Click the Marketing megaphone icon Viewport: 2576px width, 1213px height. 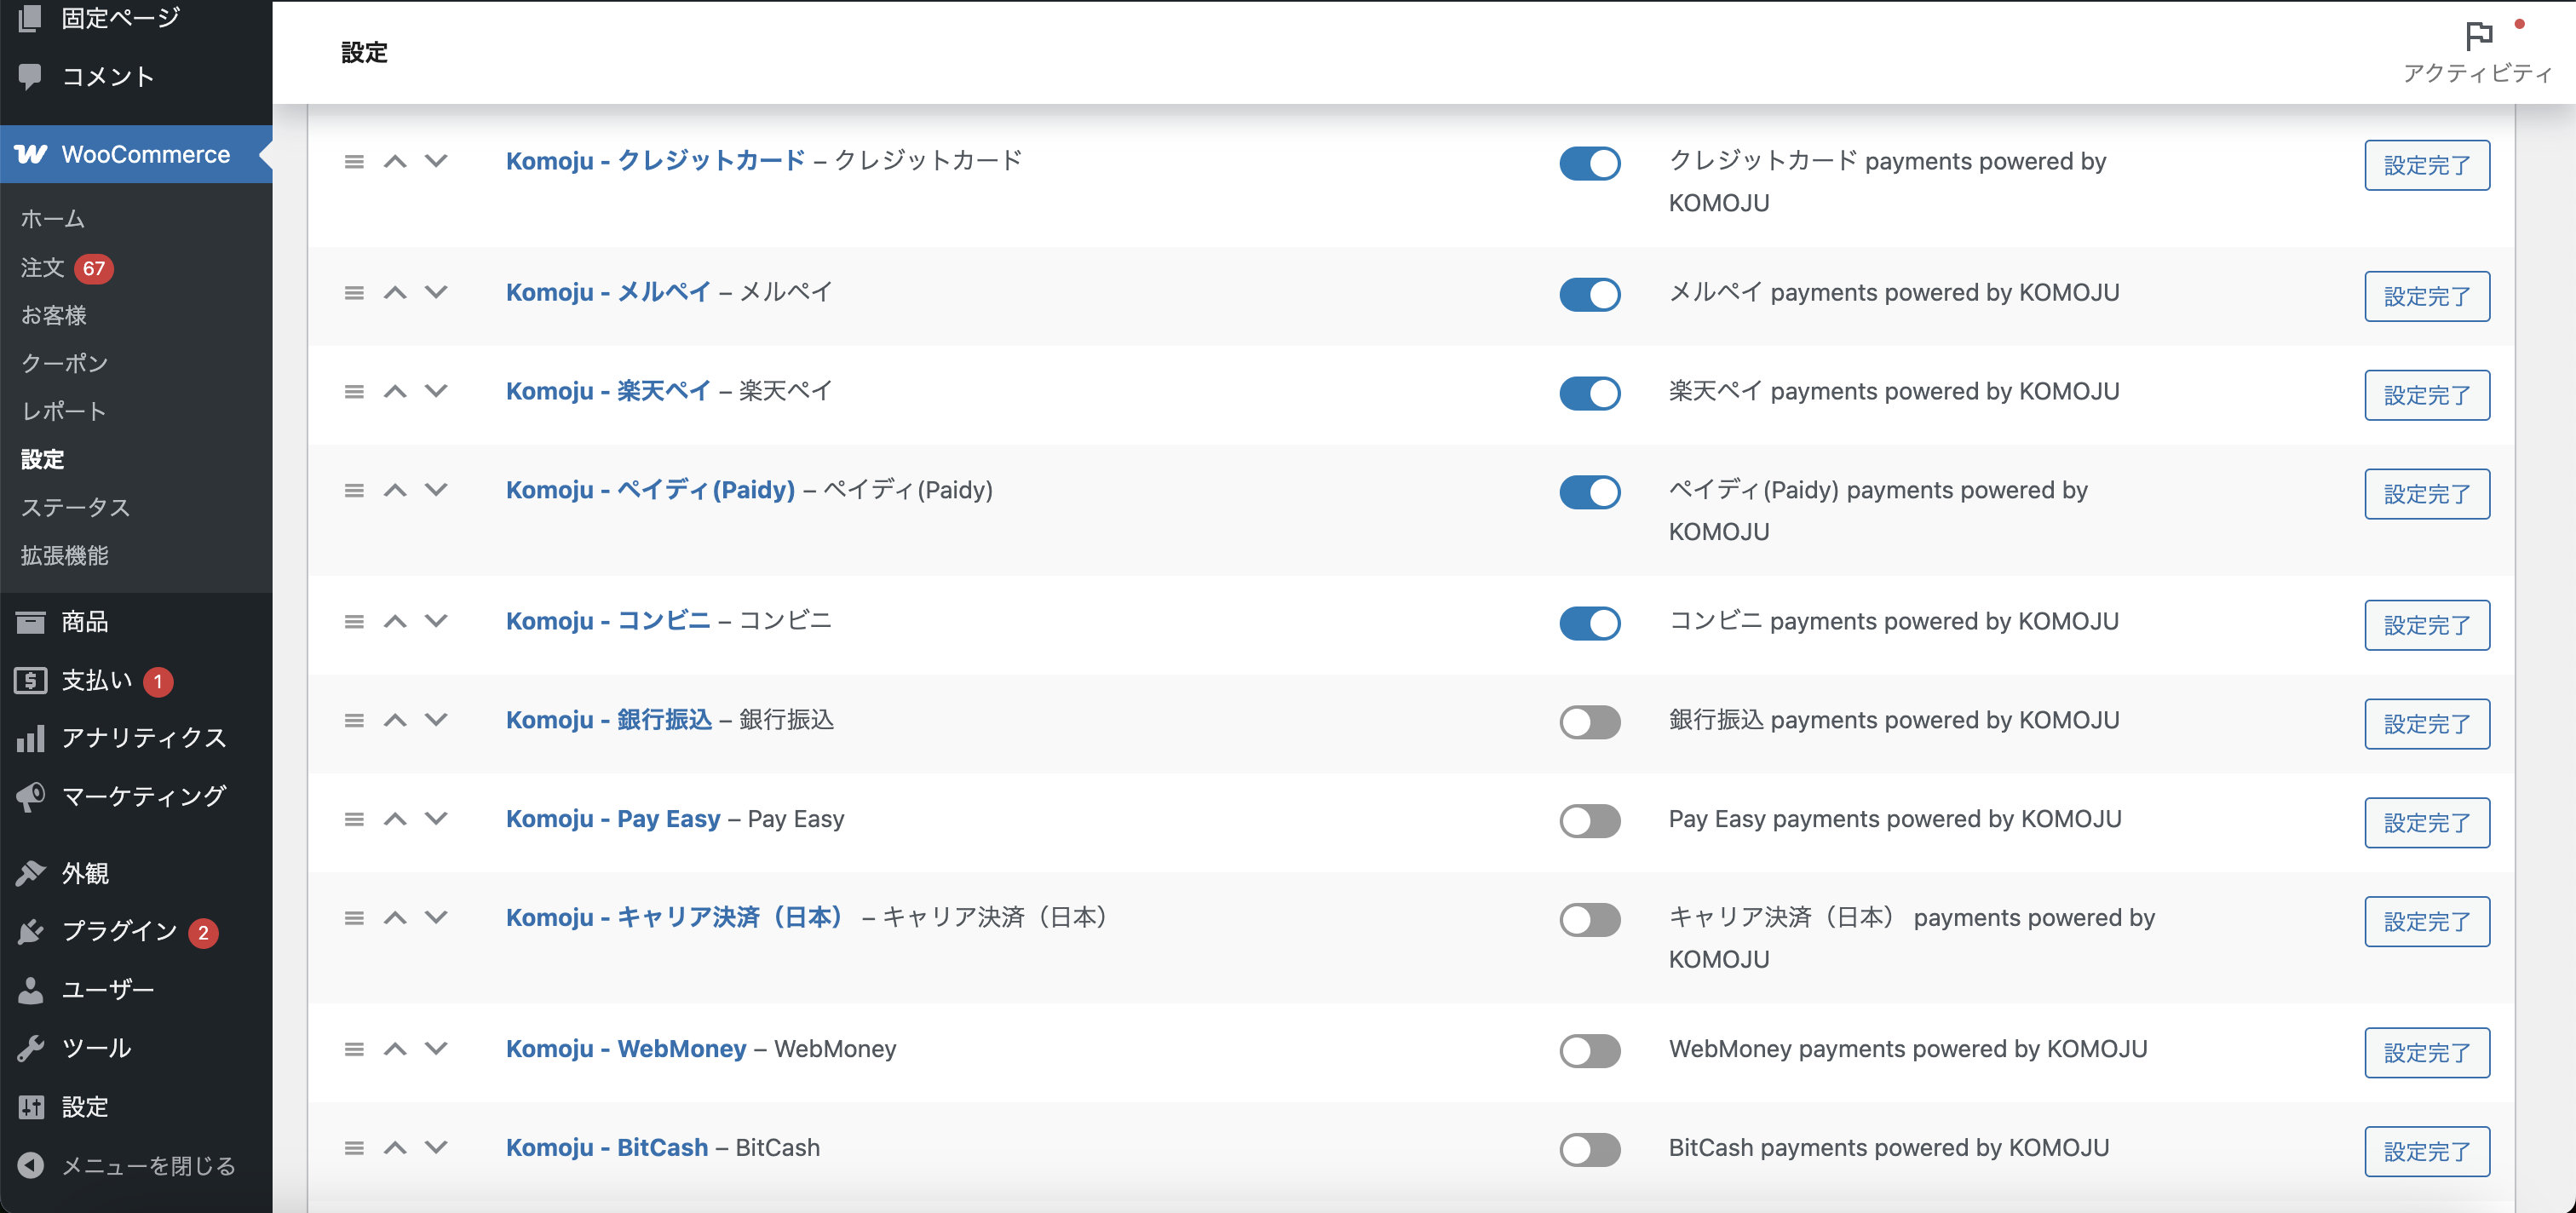pyautogui.click(x=30, y=796)
